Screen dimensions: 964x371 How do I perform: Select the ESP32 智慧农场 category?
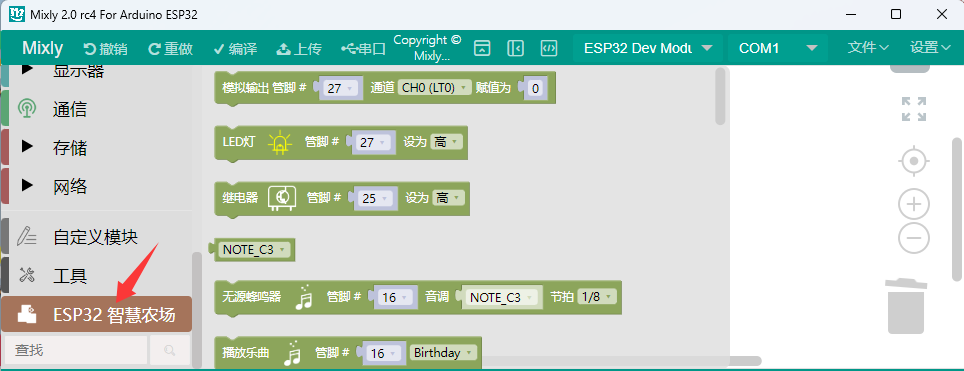pyautogui.click(x=97, y=314)
